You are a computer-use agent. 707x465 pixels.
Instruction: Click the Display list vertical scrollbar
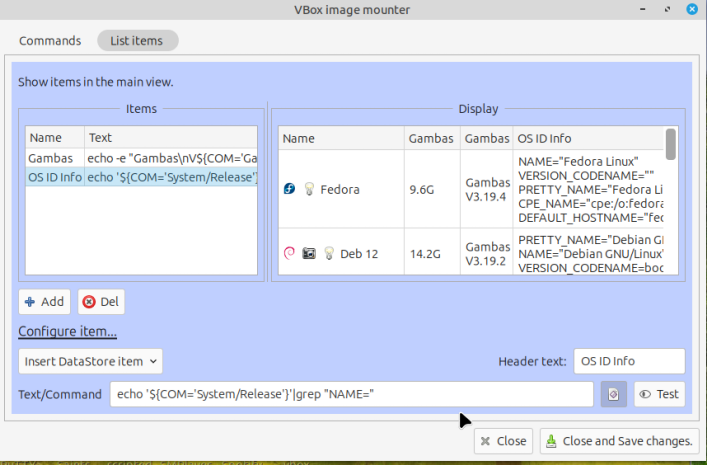(670, 145)
